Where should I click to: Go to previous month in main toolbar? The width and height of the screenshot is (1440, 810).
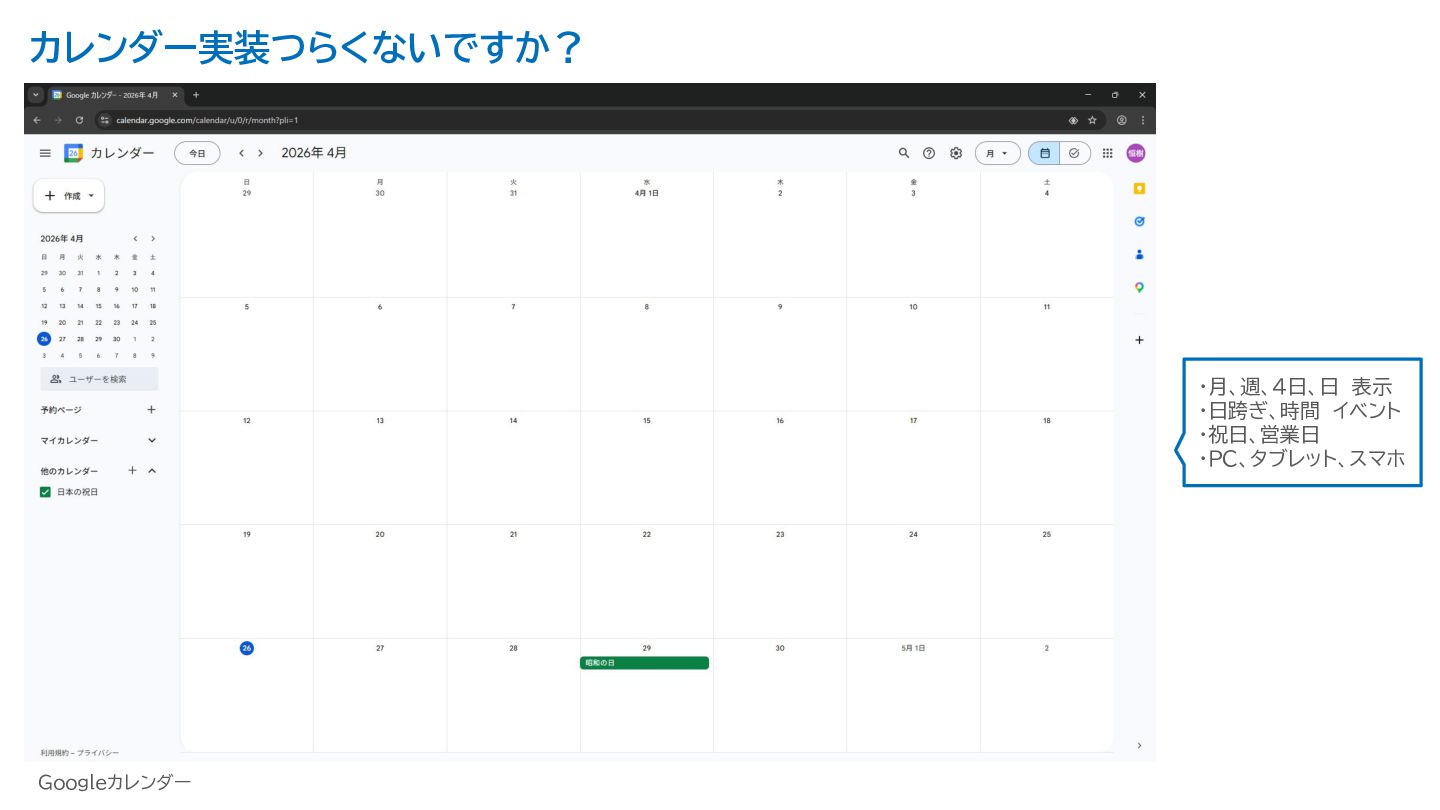coord(241,153)
